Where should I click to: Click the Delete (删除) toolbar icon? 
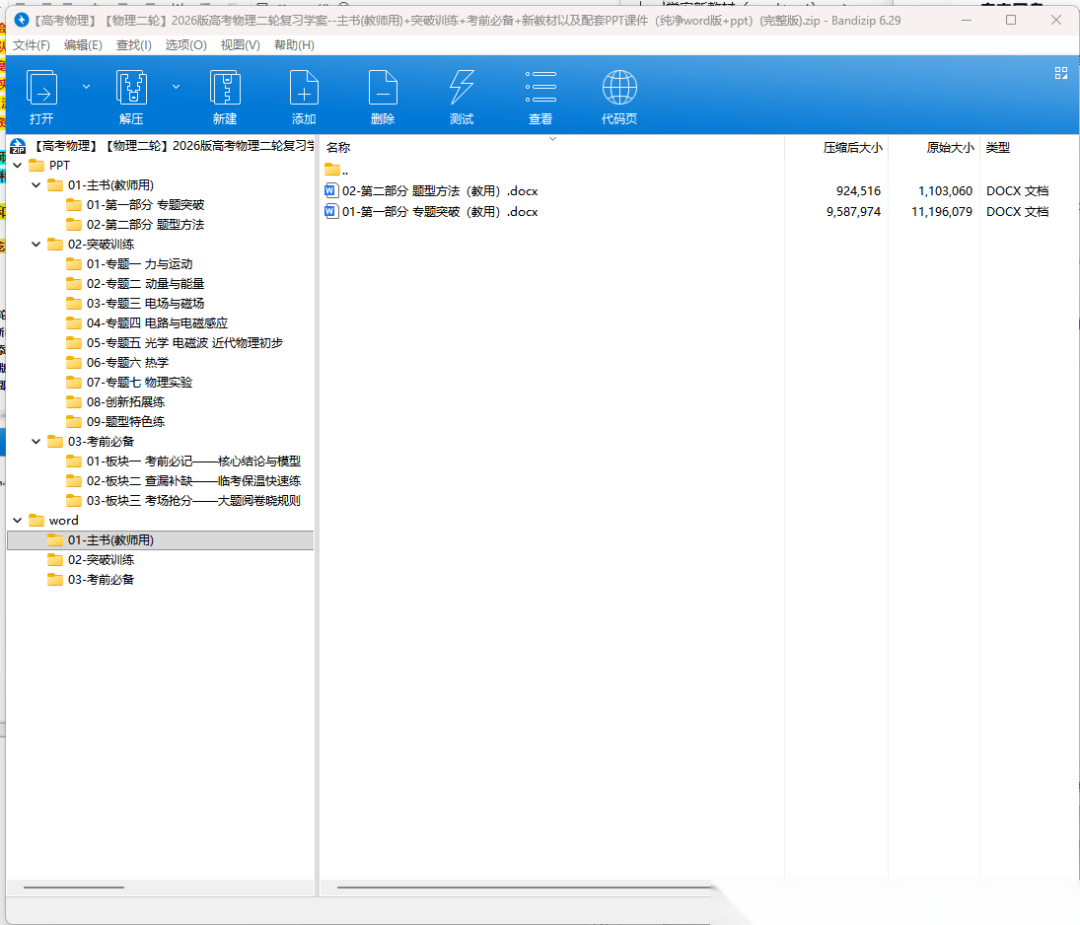coord(383,89)
